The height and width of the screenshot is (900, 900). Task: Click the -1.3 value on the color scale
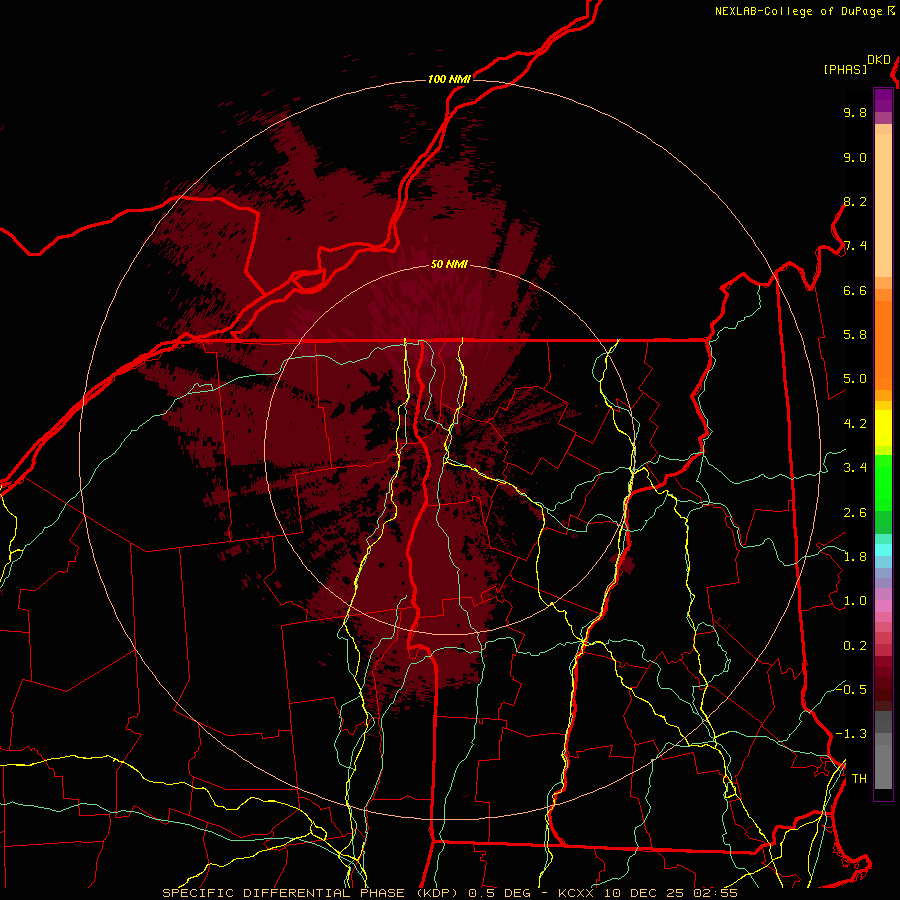[851, 734]
